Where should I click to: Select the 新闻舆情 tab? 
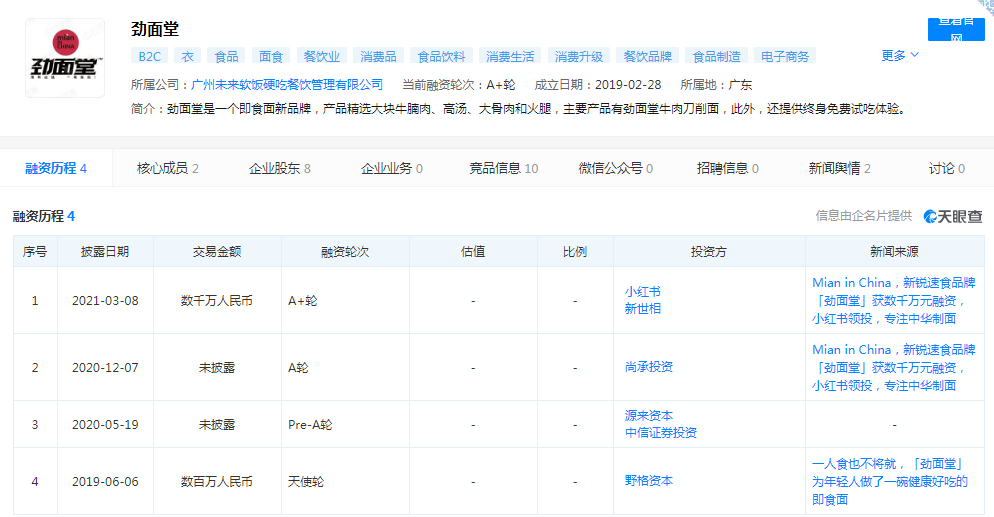(839, 168)
